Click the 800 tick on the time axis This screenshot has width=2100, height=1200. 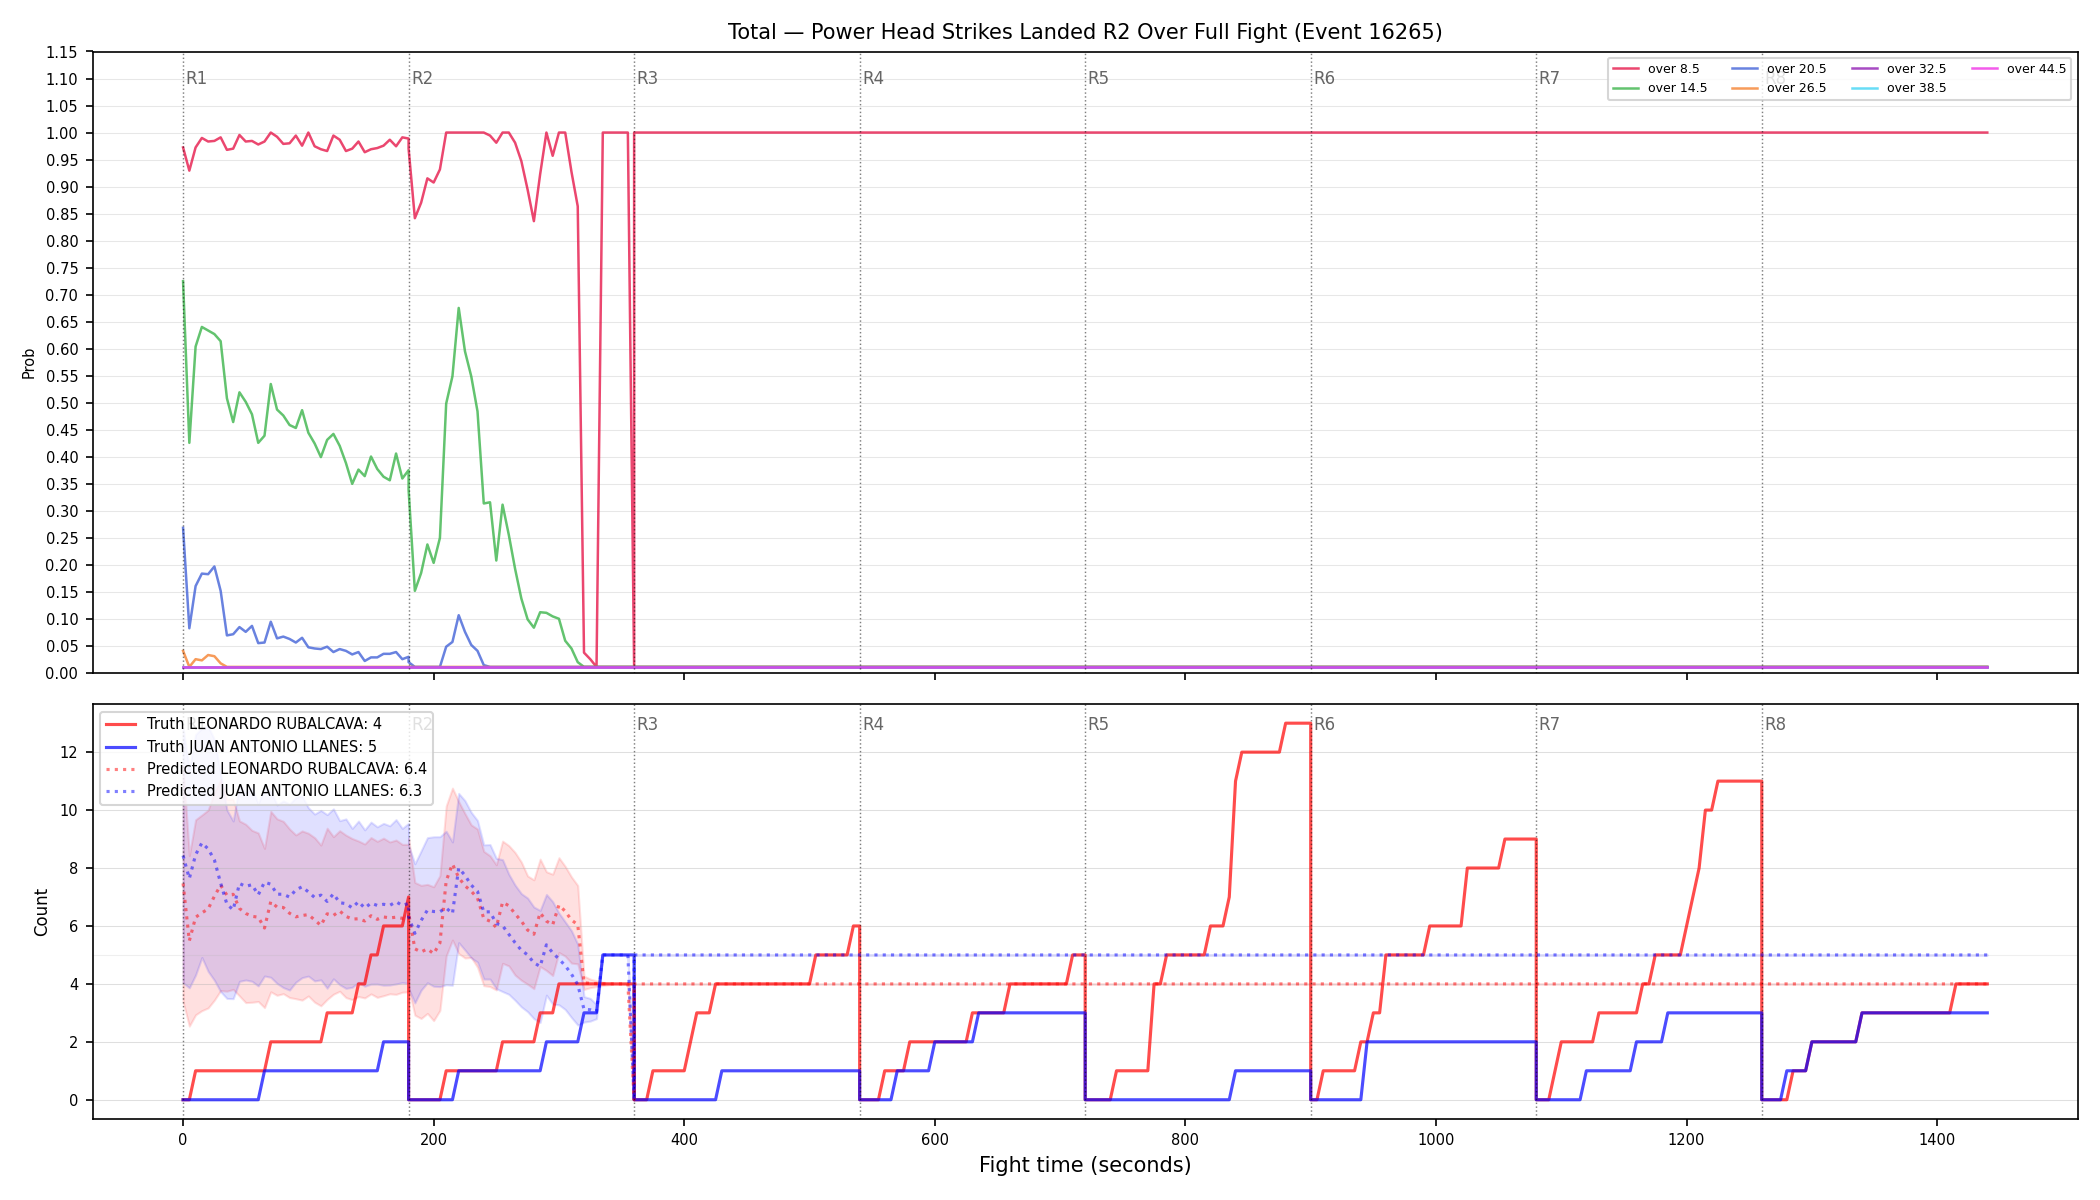tap(1185, 1139)
